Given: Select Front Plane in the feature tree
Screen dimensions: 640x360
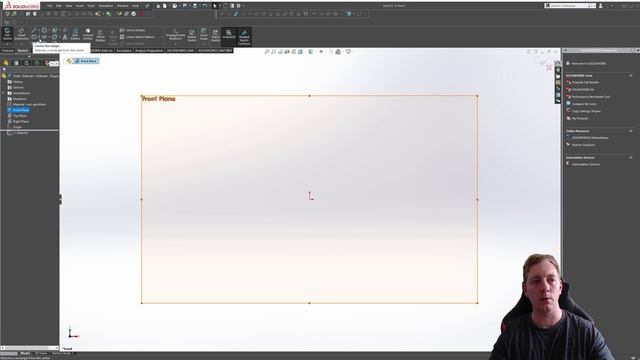Looking at the screenshot, I should (x=18, y=110).
